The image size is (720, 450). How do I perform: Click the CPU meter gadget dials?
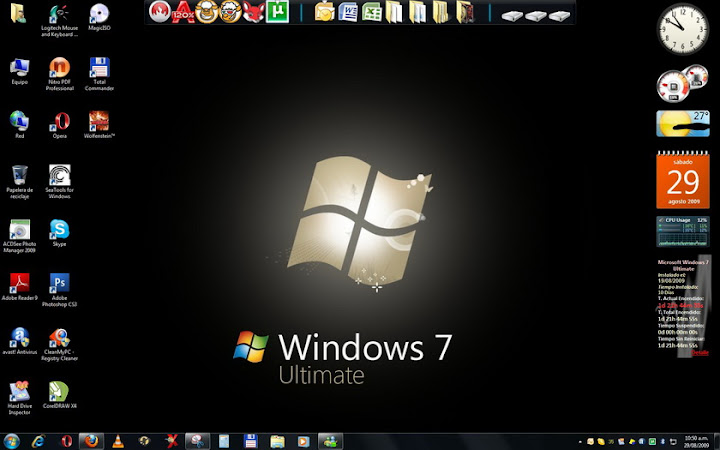point(682,83)
